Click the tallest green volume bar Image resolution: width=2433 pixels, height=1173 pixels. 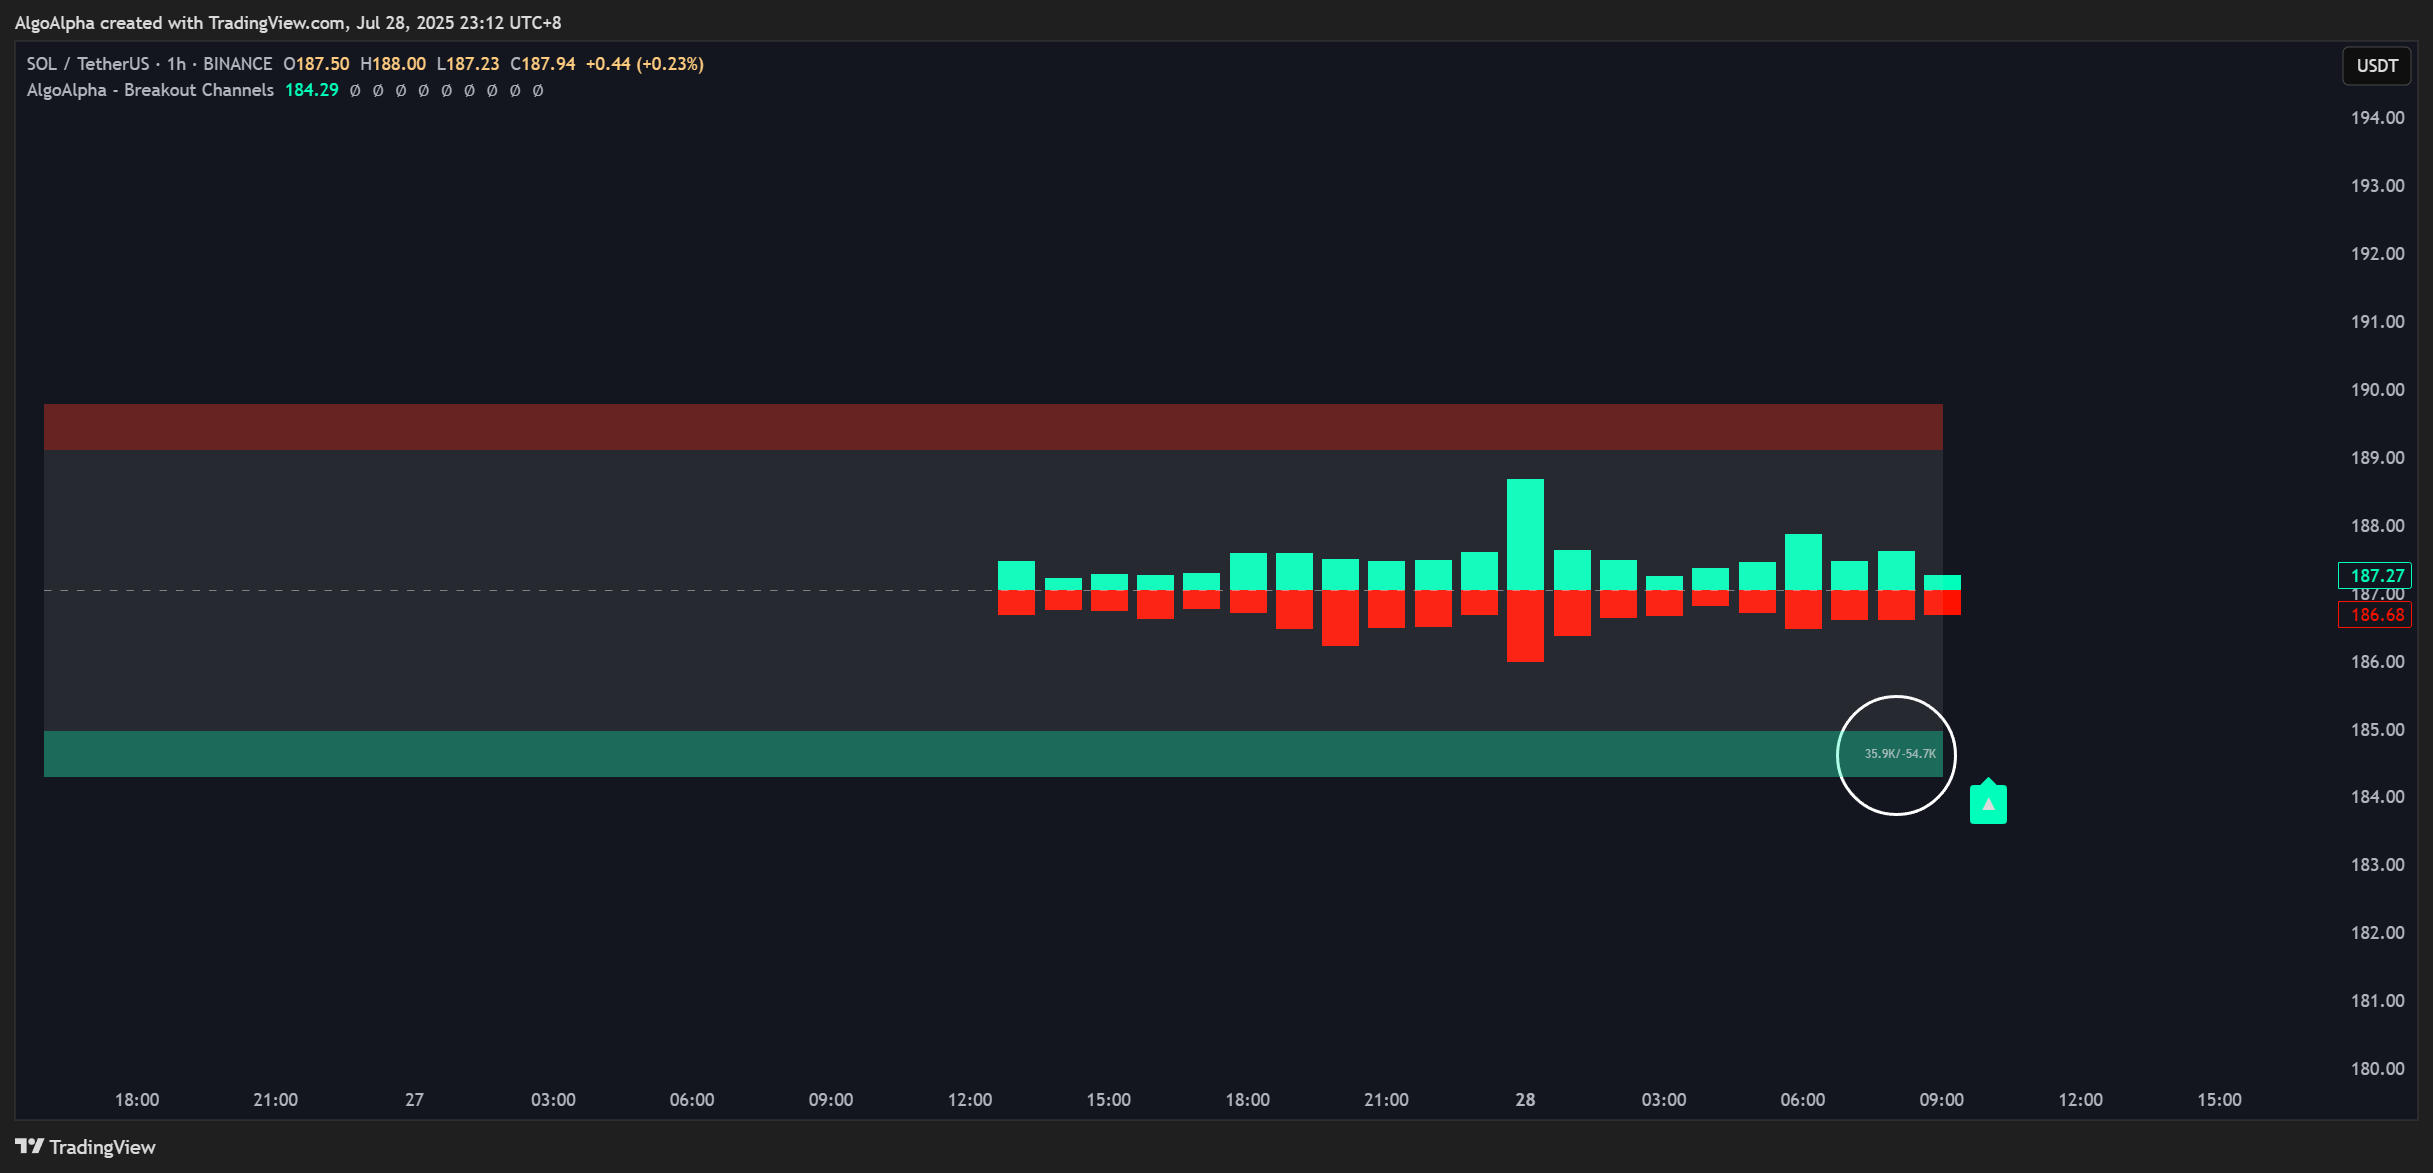tap(1525, 534)
